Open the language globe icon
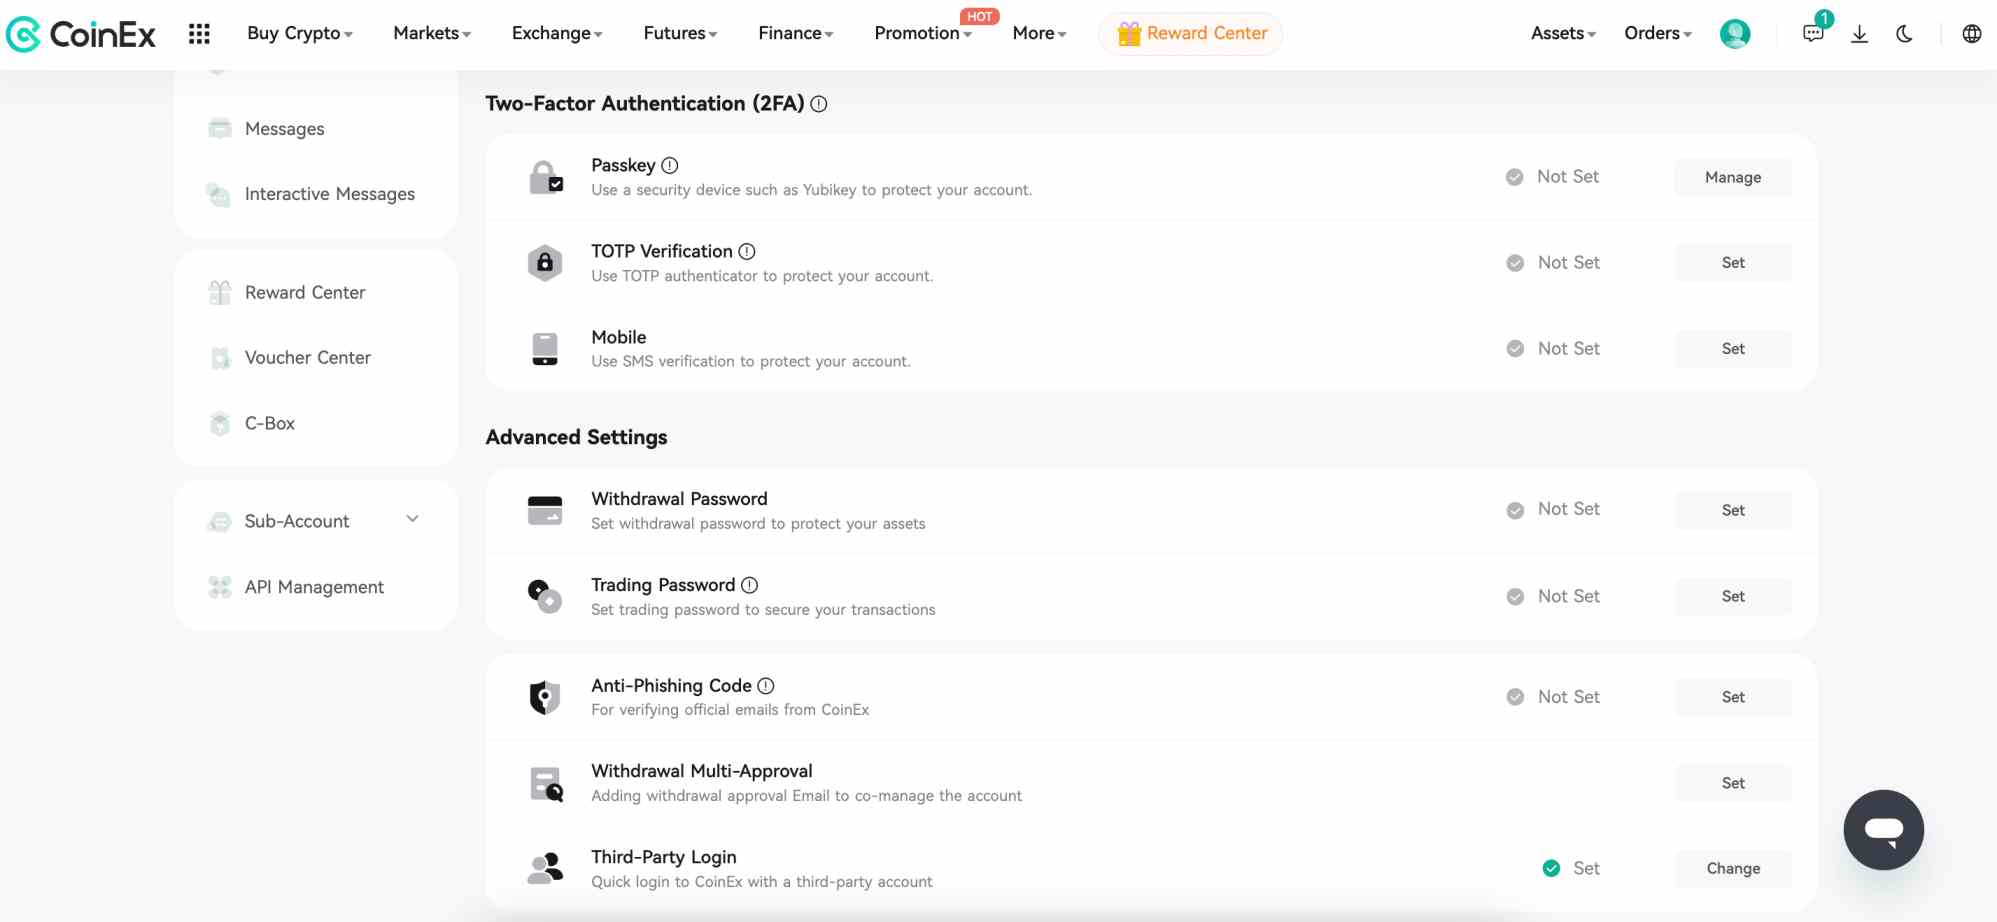The image size is (1997, 922). (x=1971, y=34)
